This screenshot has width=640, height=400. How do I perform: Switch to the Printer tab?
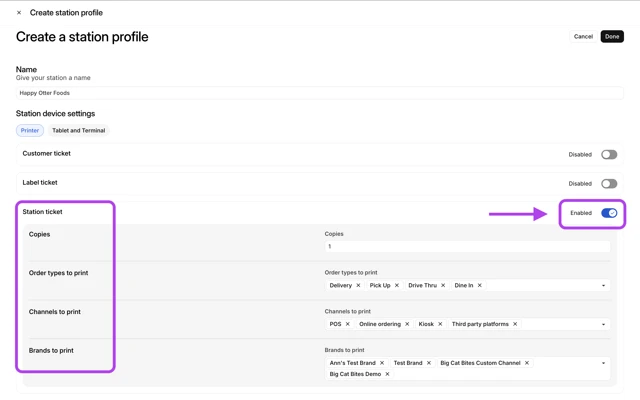point(30,130)
